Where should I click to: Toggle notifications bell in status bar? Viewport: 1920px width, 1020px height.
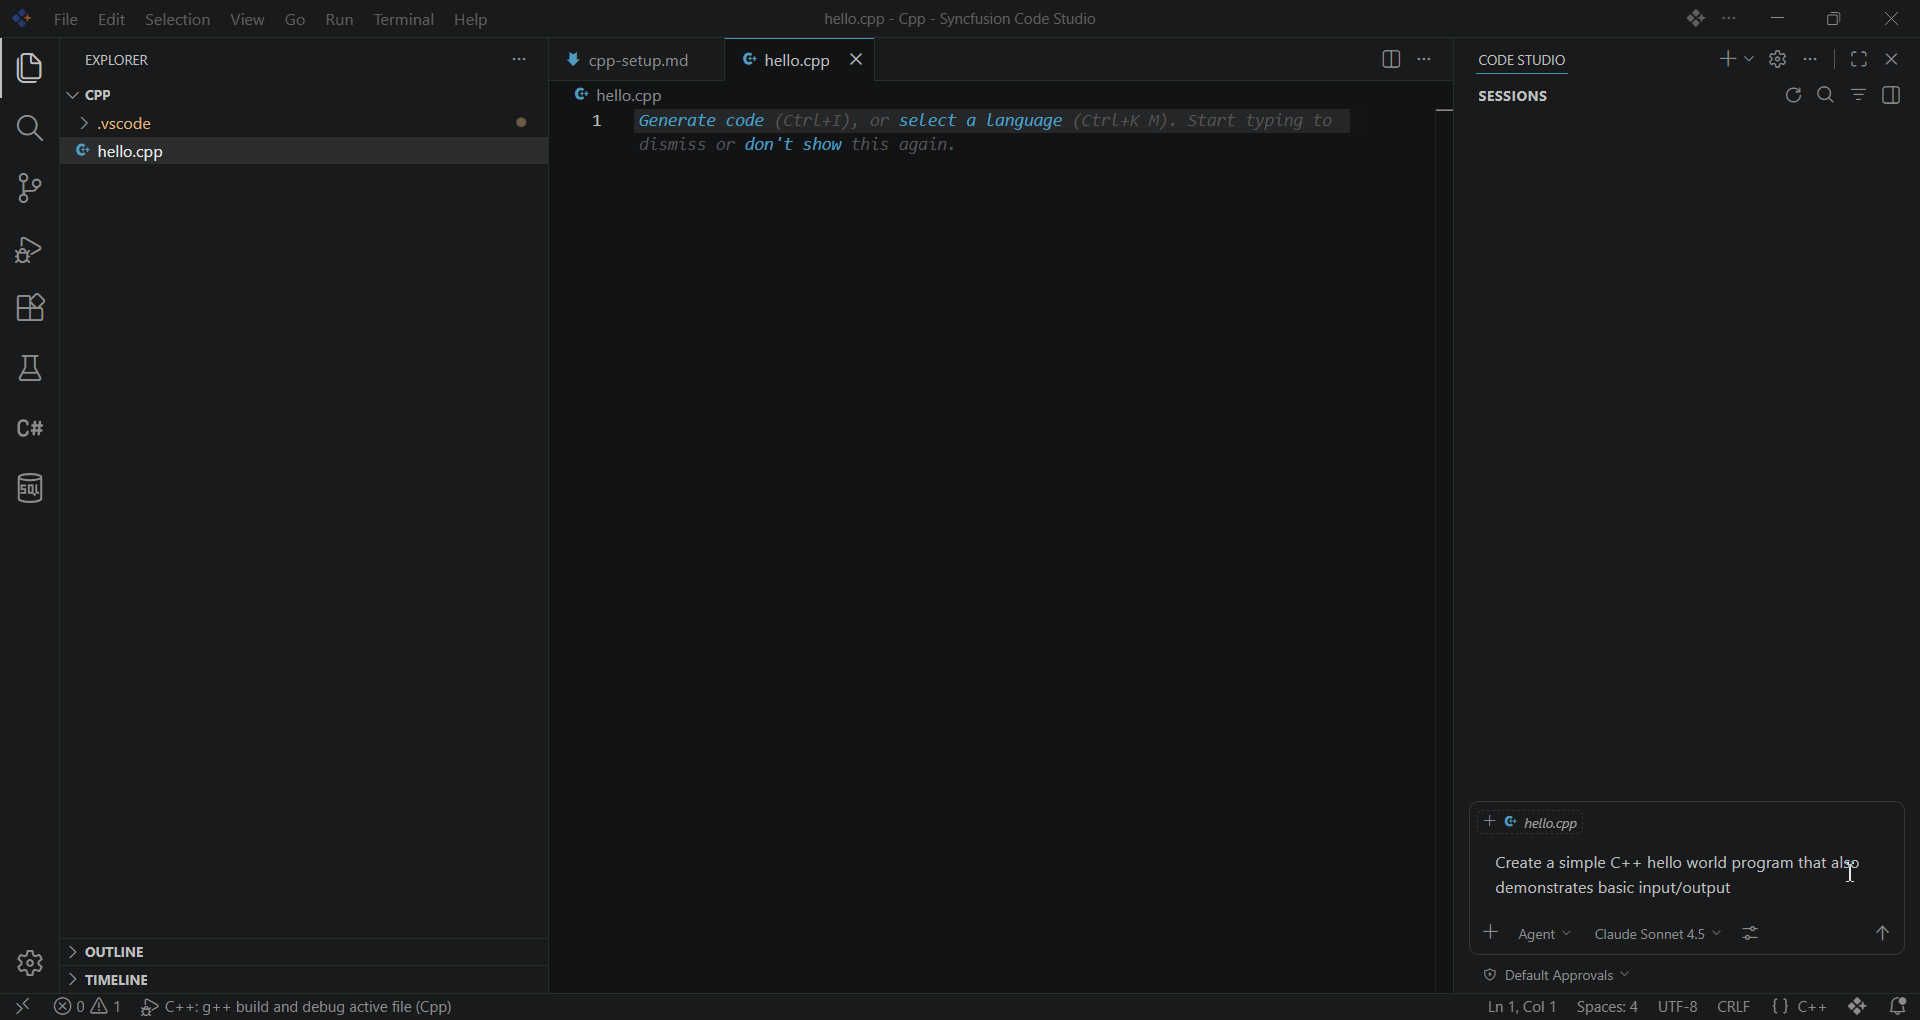tap(1898, 1006)
